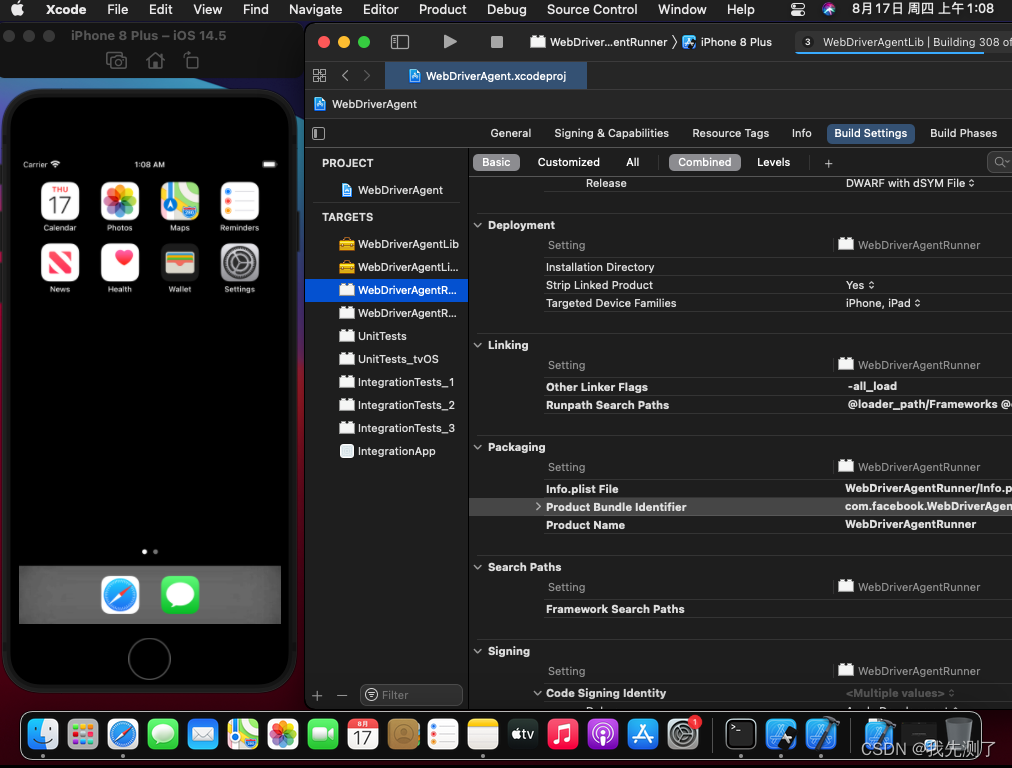Open the Product menu in menu bar
1012x768 pixels.
442,9
